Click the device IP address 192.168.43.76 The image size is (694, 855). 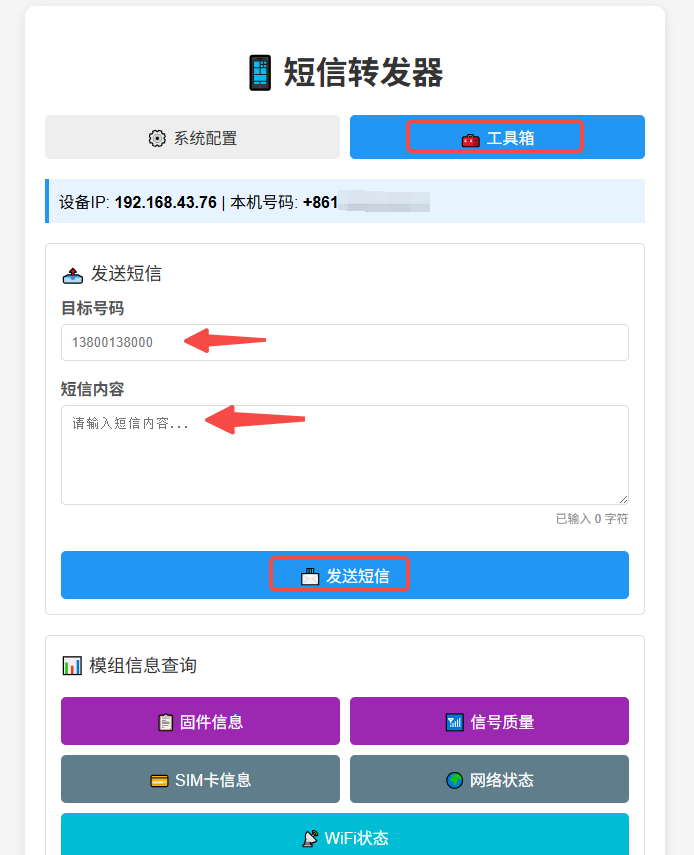165,202
